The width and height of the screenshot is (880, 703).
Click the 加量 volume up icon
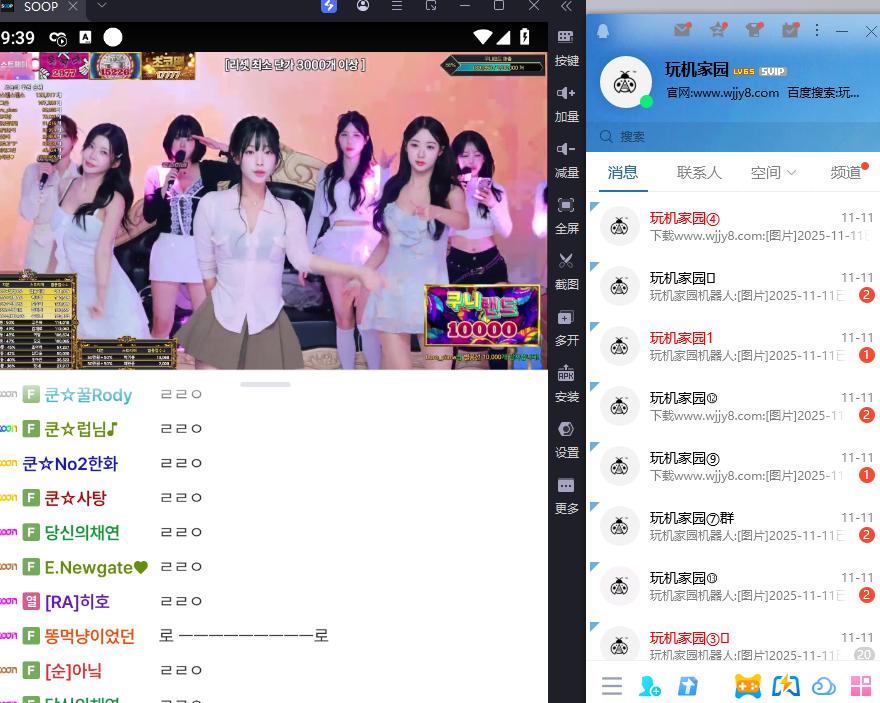566,101
